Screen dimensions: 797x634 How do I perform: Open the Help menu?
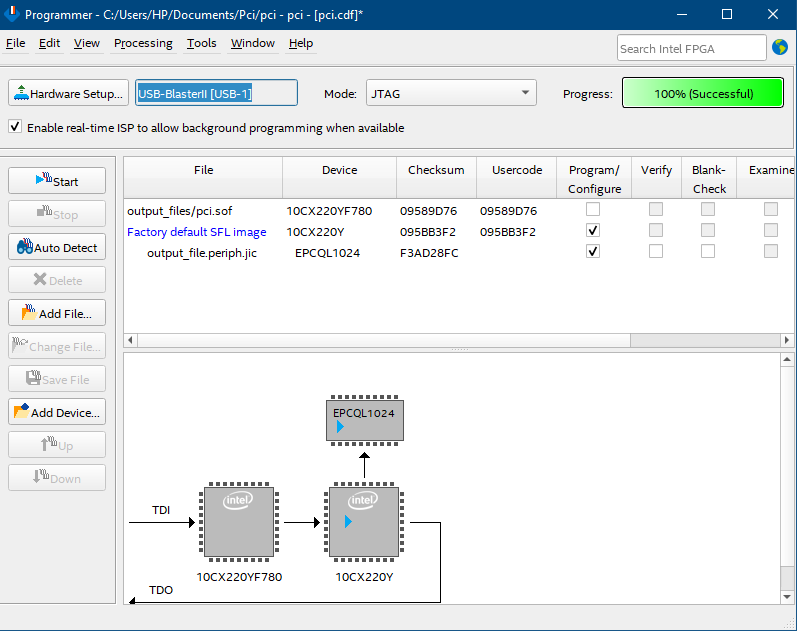pyautogui.click(x=301, y=43)
